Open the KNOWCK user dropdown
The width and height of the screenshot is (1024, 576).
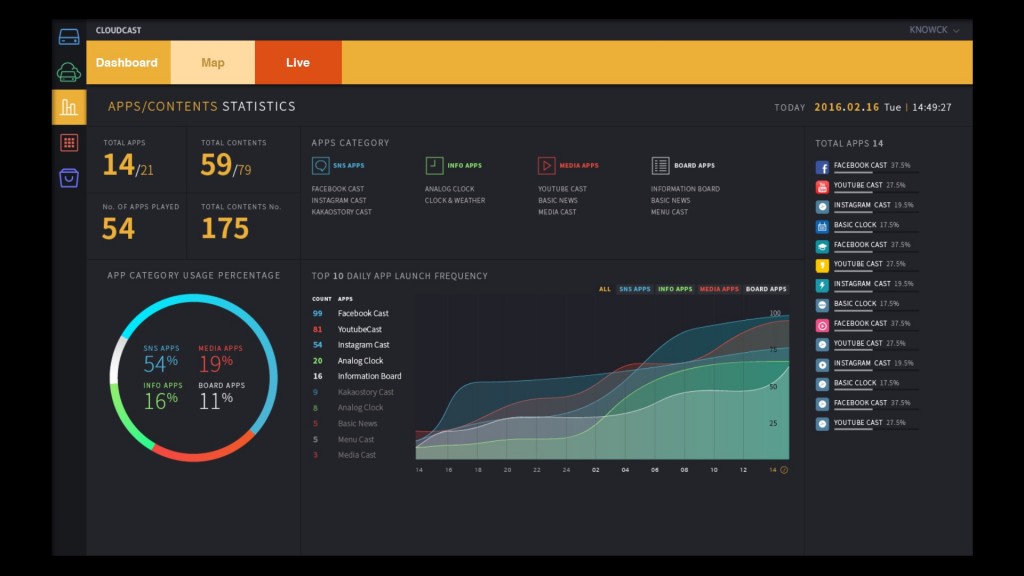(934, 30)
